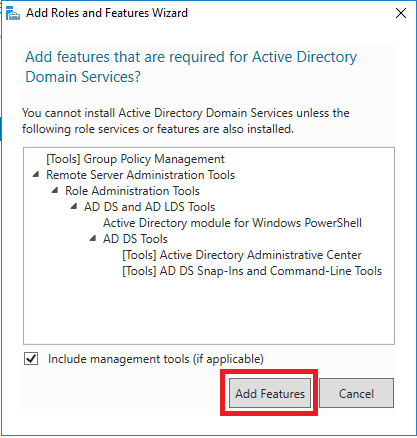Collapse the AD DS and AD LDS Tools arrow
Screen dimensions: 417x438
[x=74, y=206]
